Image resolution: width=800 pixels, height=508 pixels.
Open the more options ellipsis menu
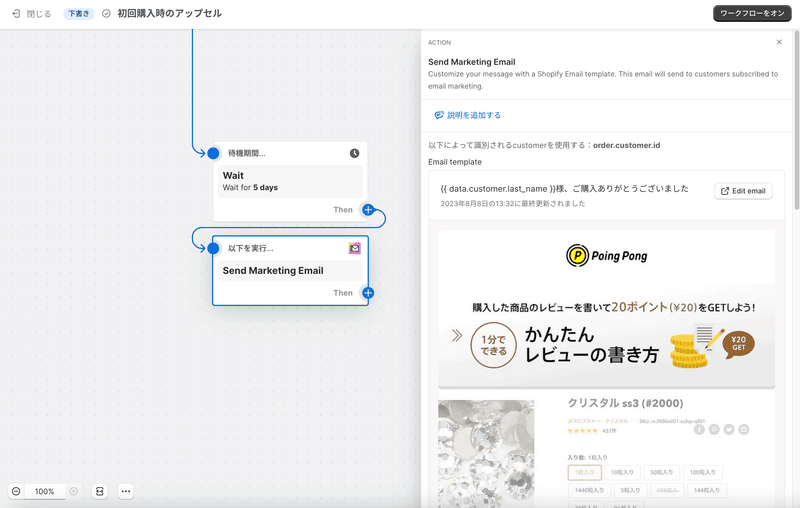[126, 491]
